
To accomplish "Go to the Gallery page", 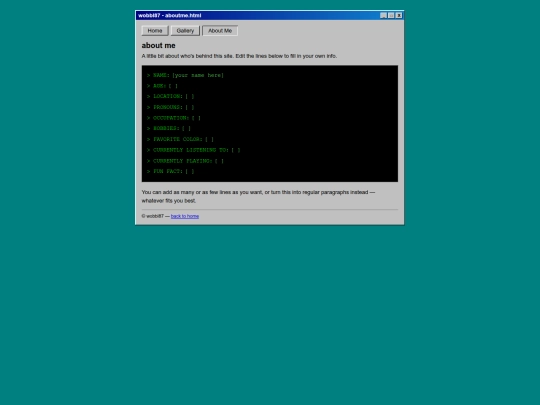I will 185,31.
